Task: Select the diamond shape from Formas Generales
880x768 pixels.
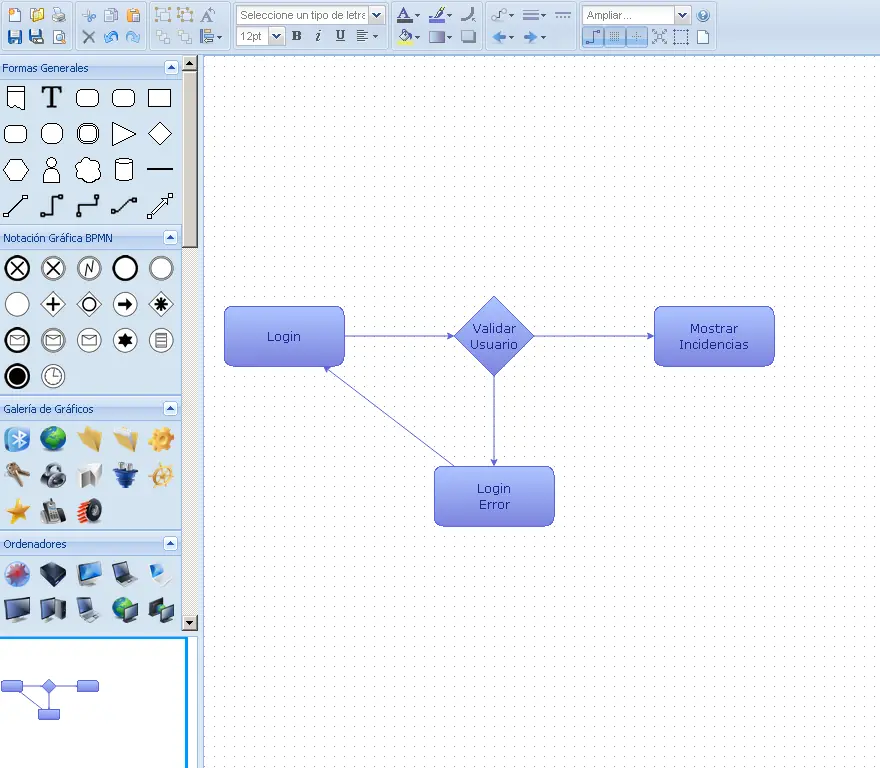Action: click(x=159, y=133)
